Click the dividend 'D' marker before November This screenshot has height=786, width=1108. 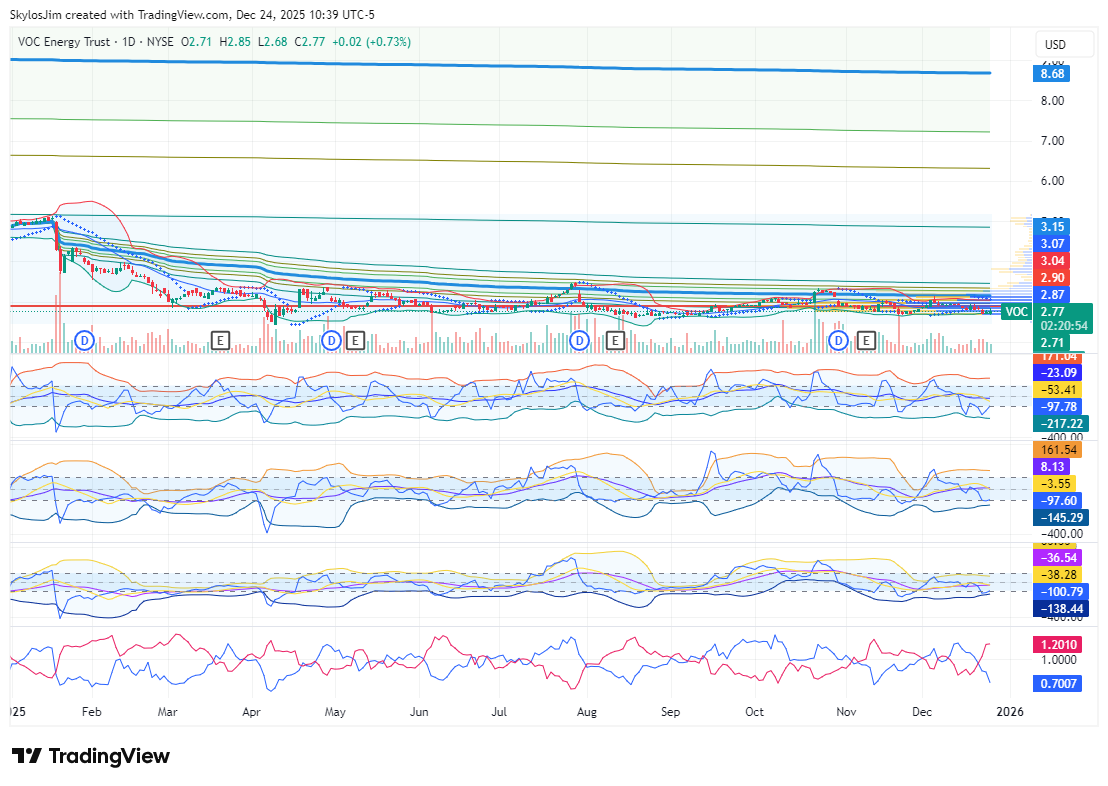tap(838, 341)
